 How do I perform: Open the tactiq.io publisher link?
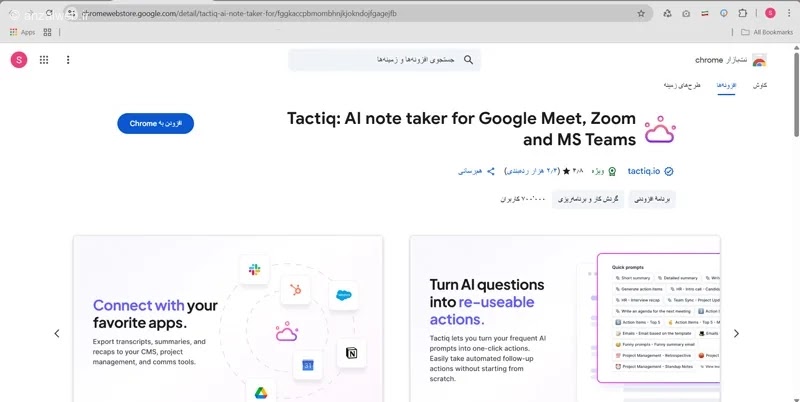tap(643, 171)
